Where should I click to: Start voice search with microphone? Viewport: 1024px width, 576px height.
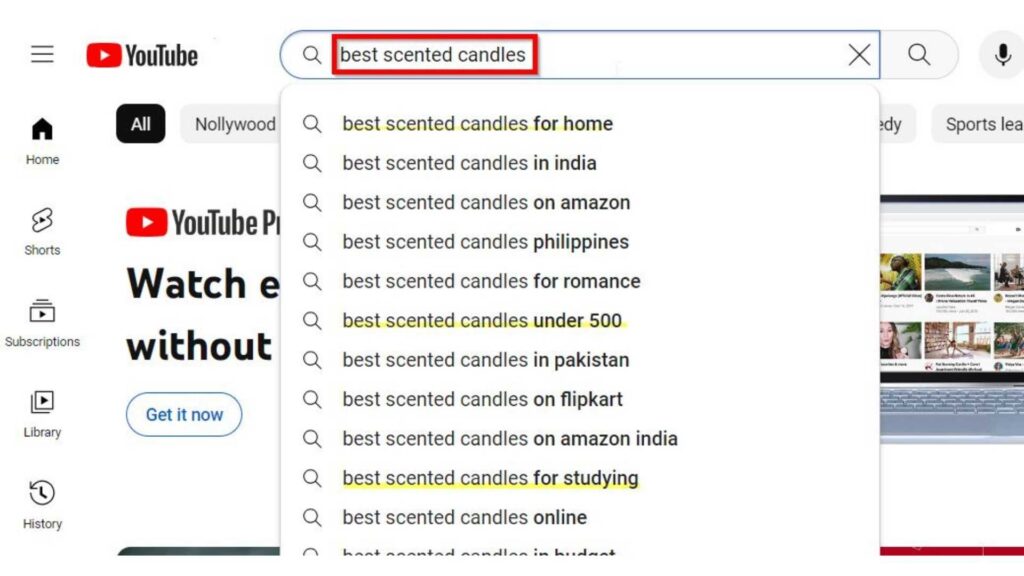pos(1002,55)
